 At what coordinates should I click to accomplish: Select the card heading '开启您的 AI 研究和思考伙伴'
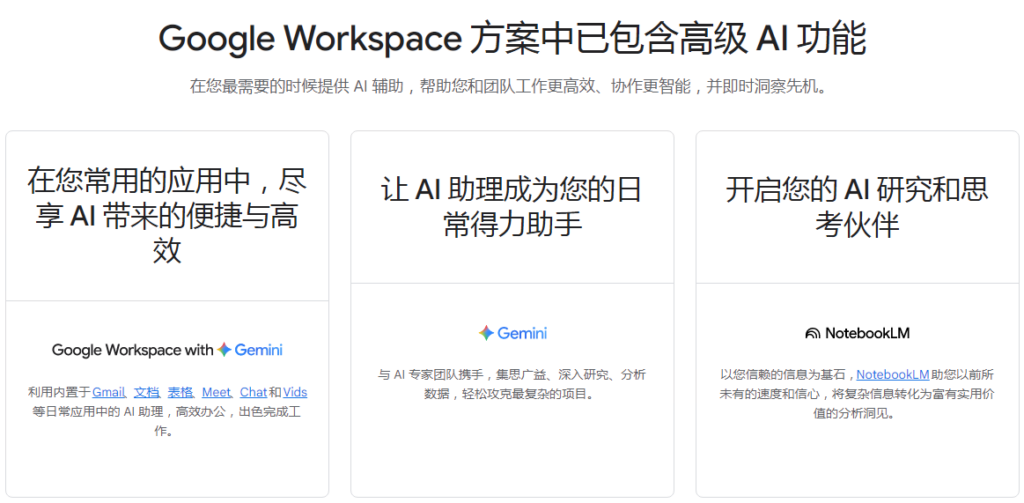[857, 207]
